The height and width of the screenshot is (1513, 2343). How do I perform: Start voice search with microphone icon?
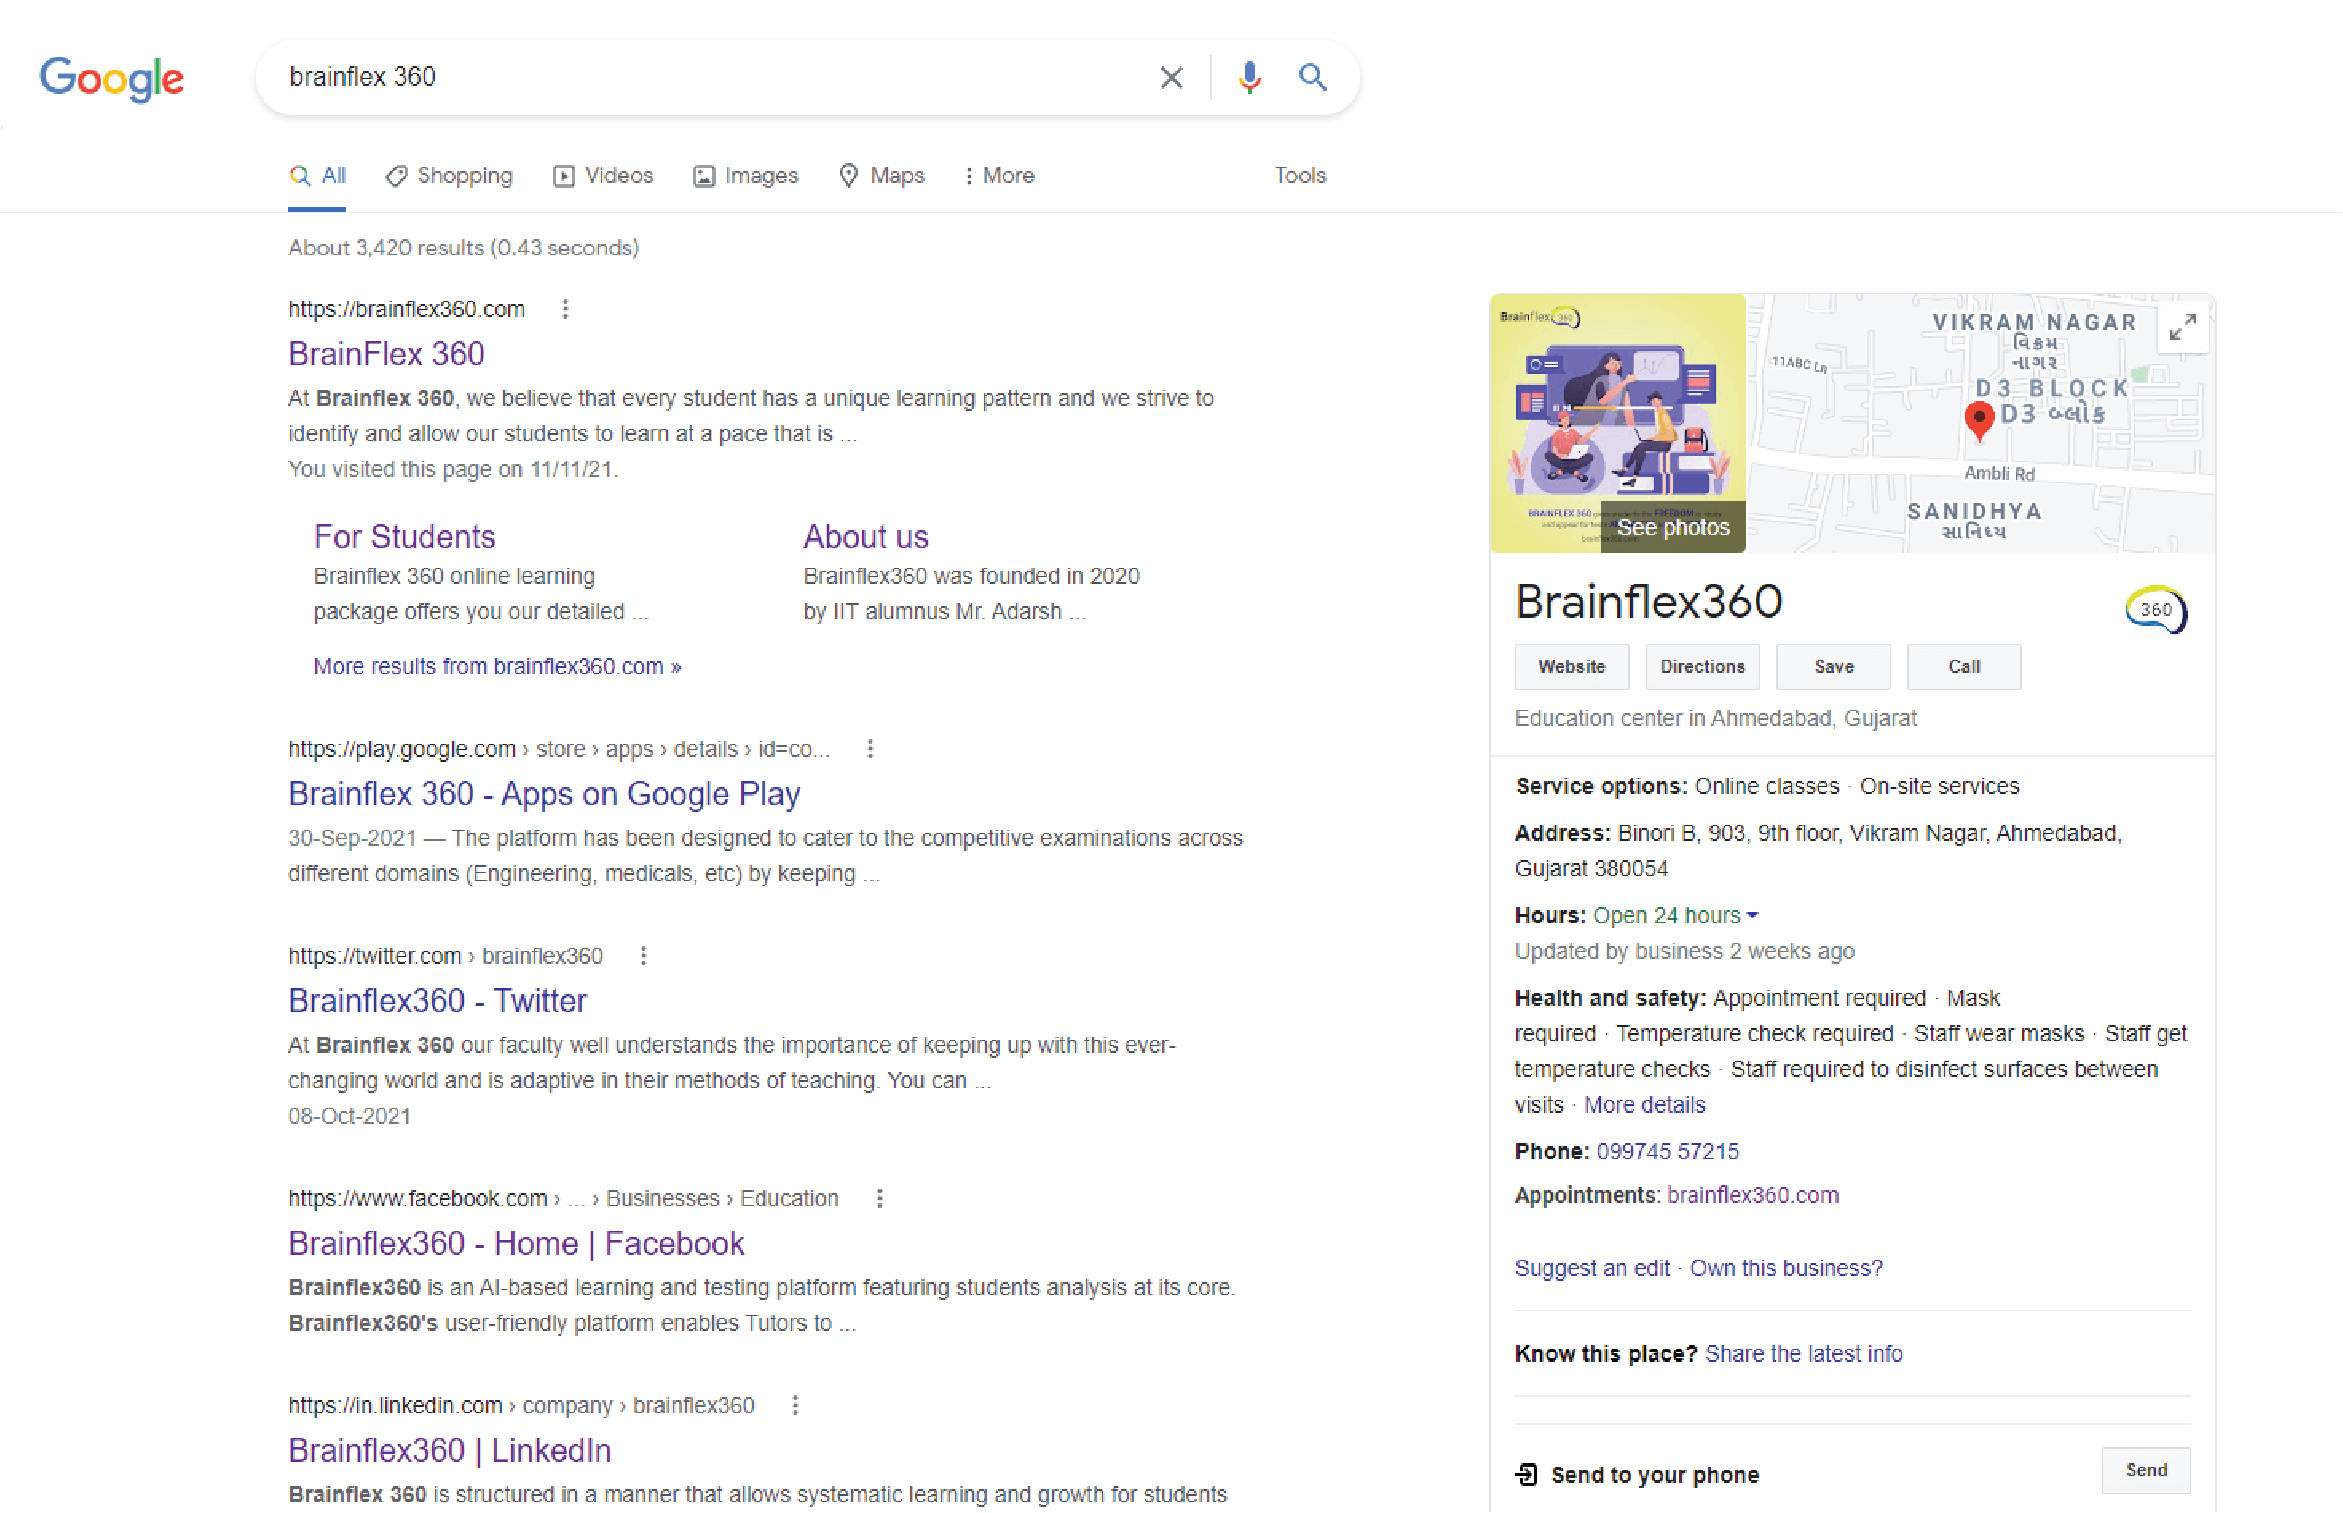1249,77
